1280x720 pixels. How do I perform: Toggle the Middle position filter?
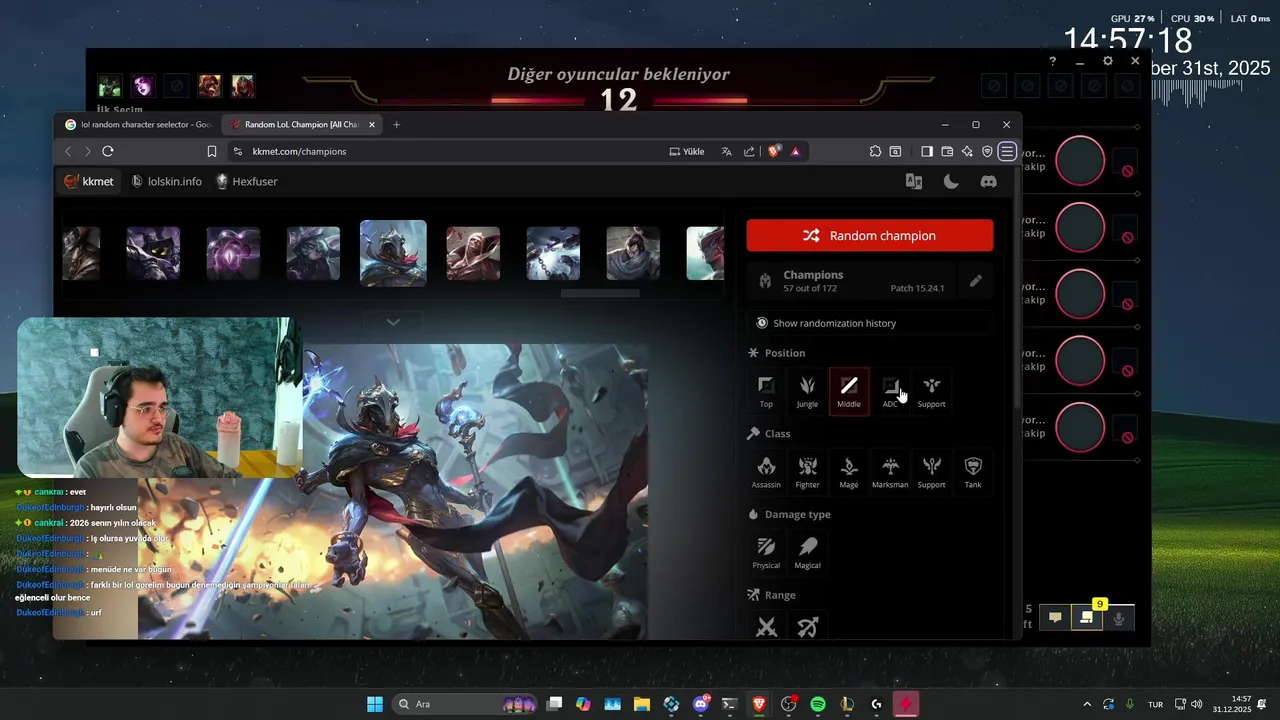pos(849,391)
